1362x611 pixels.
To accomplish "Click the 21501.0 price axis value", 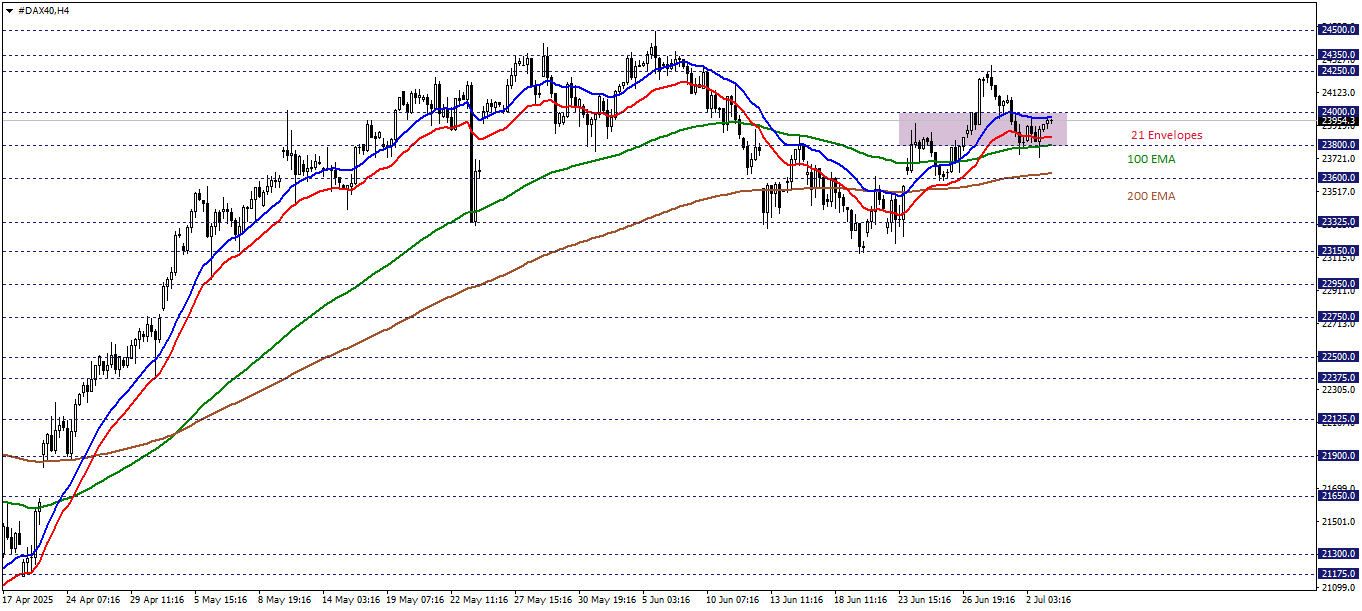I will coord(1338,522).
